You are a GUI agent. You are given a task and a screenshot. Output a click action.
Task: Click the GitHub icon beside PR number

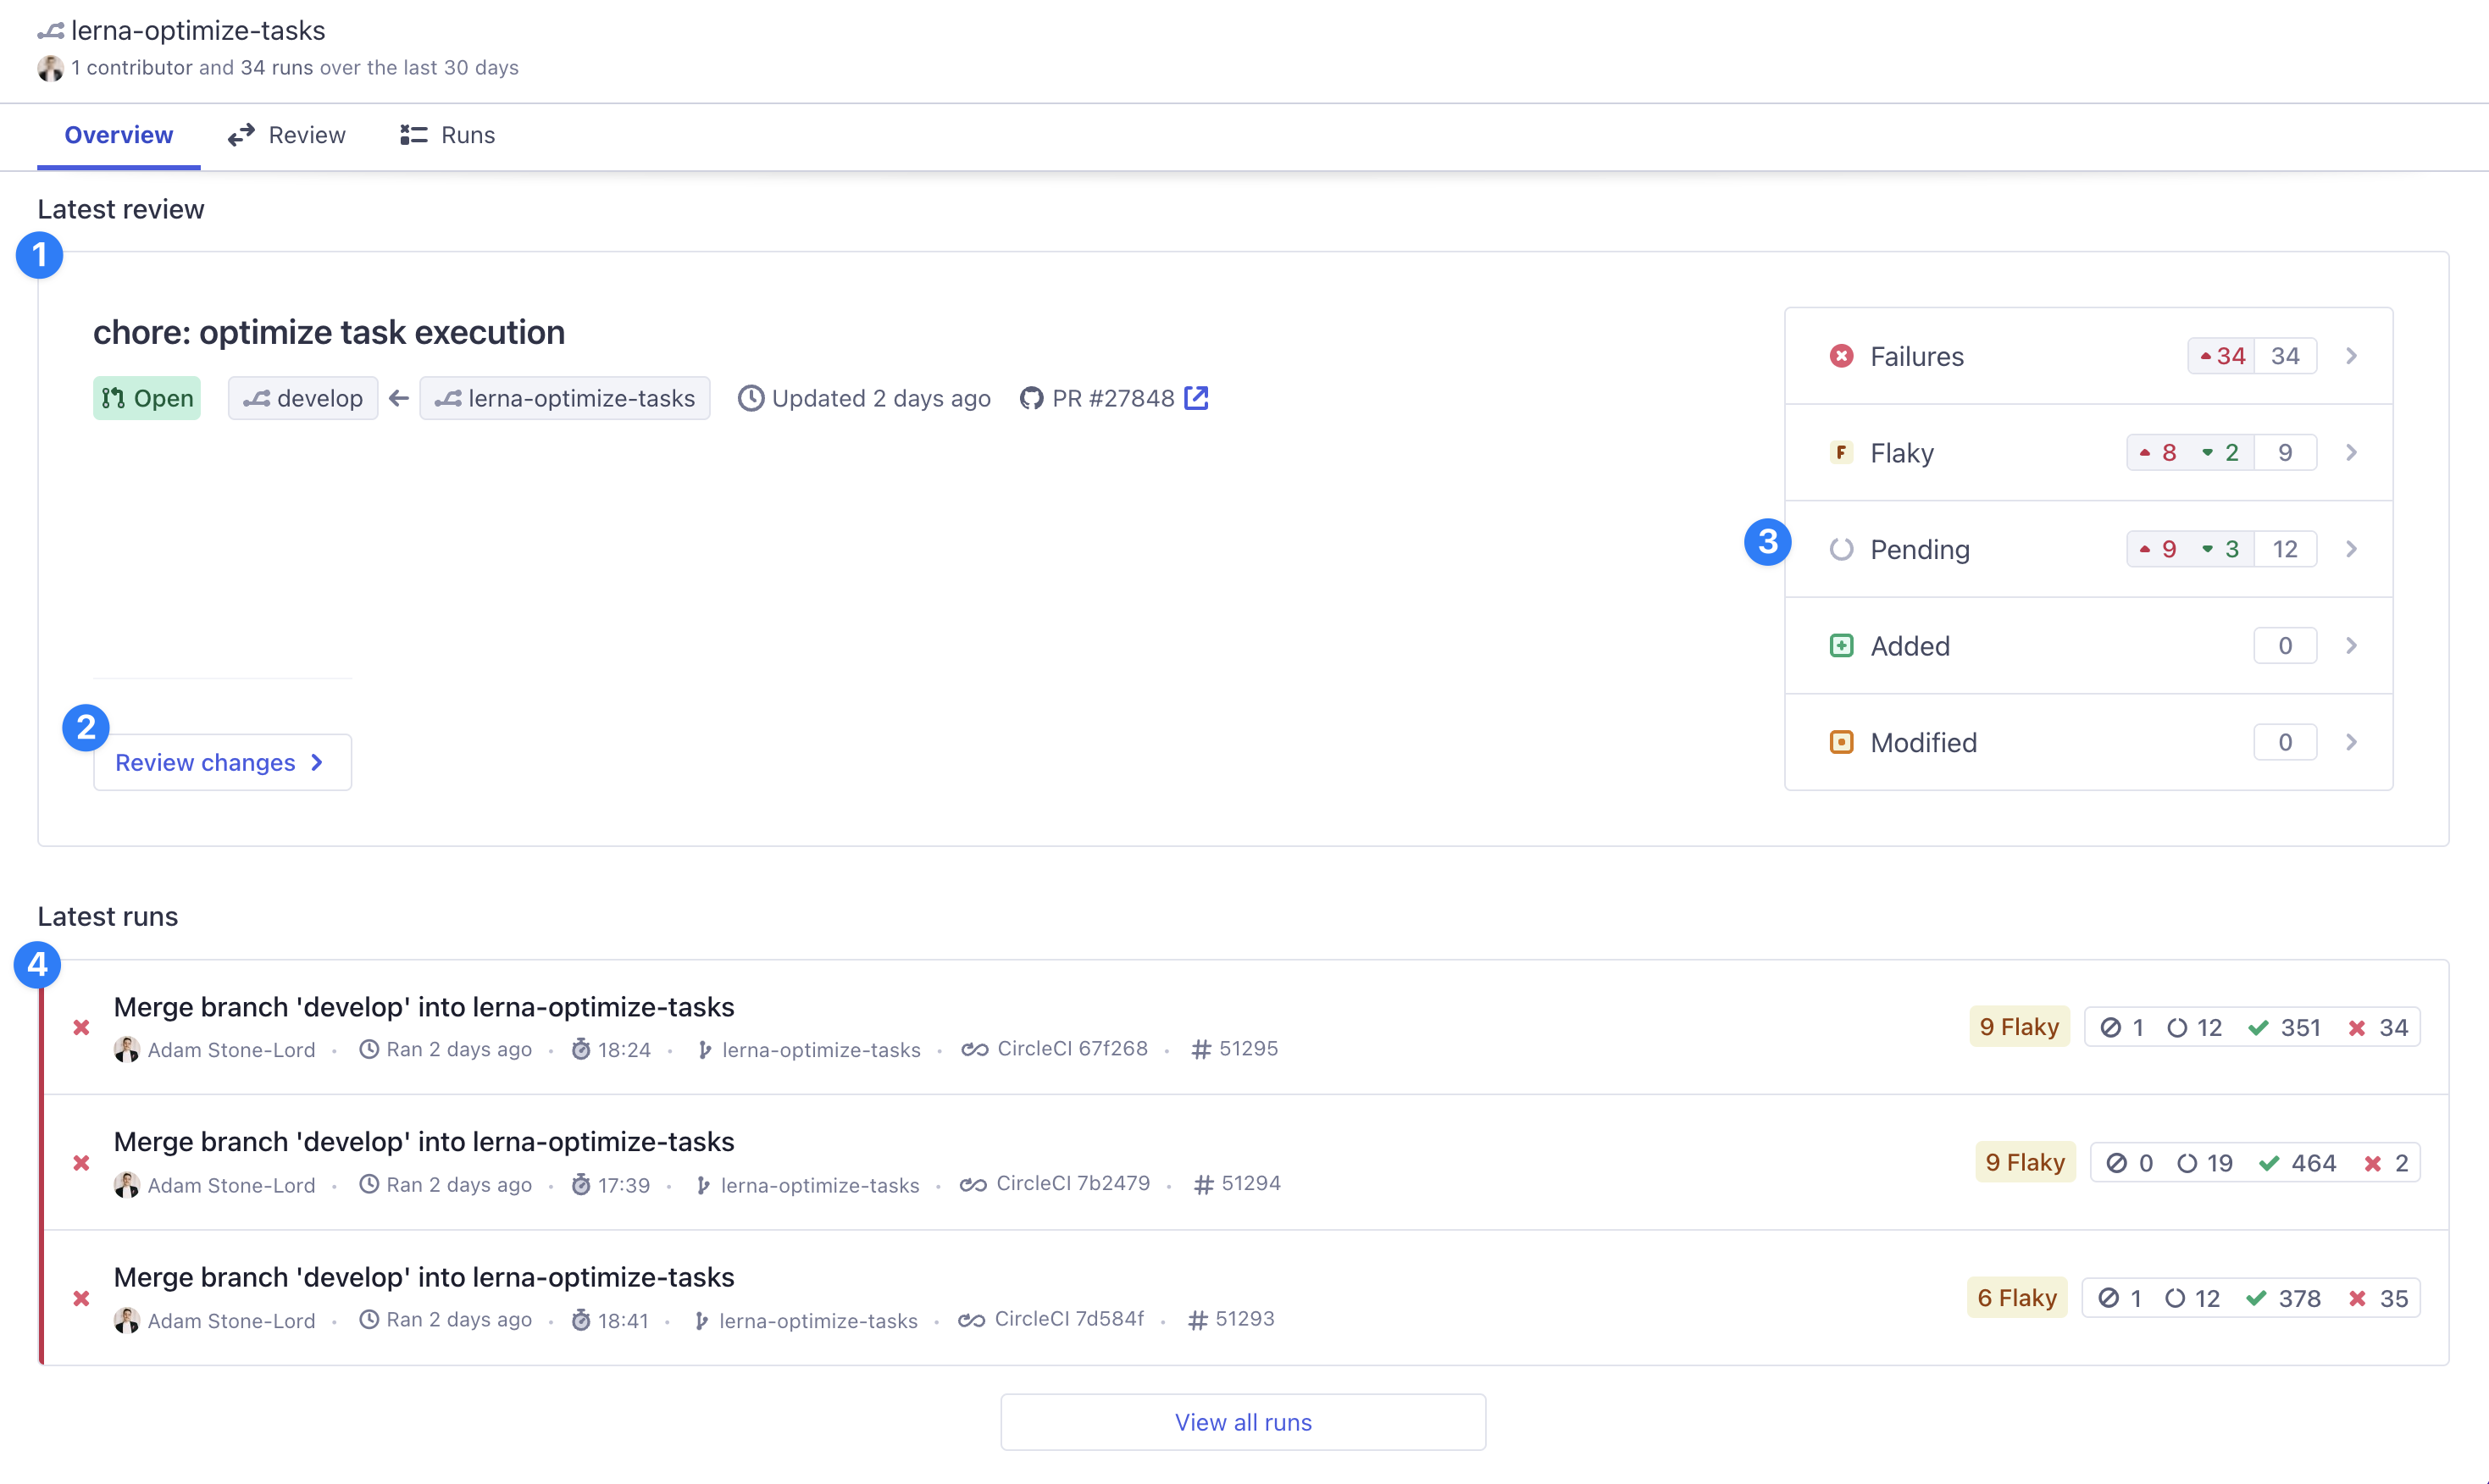click(x=1031, y=398)
